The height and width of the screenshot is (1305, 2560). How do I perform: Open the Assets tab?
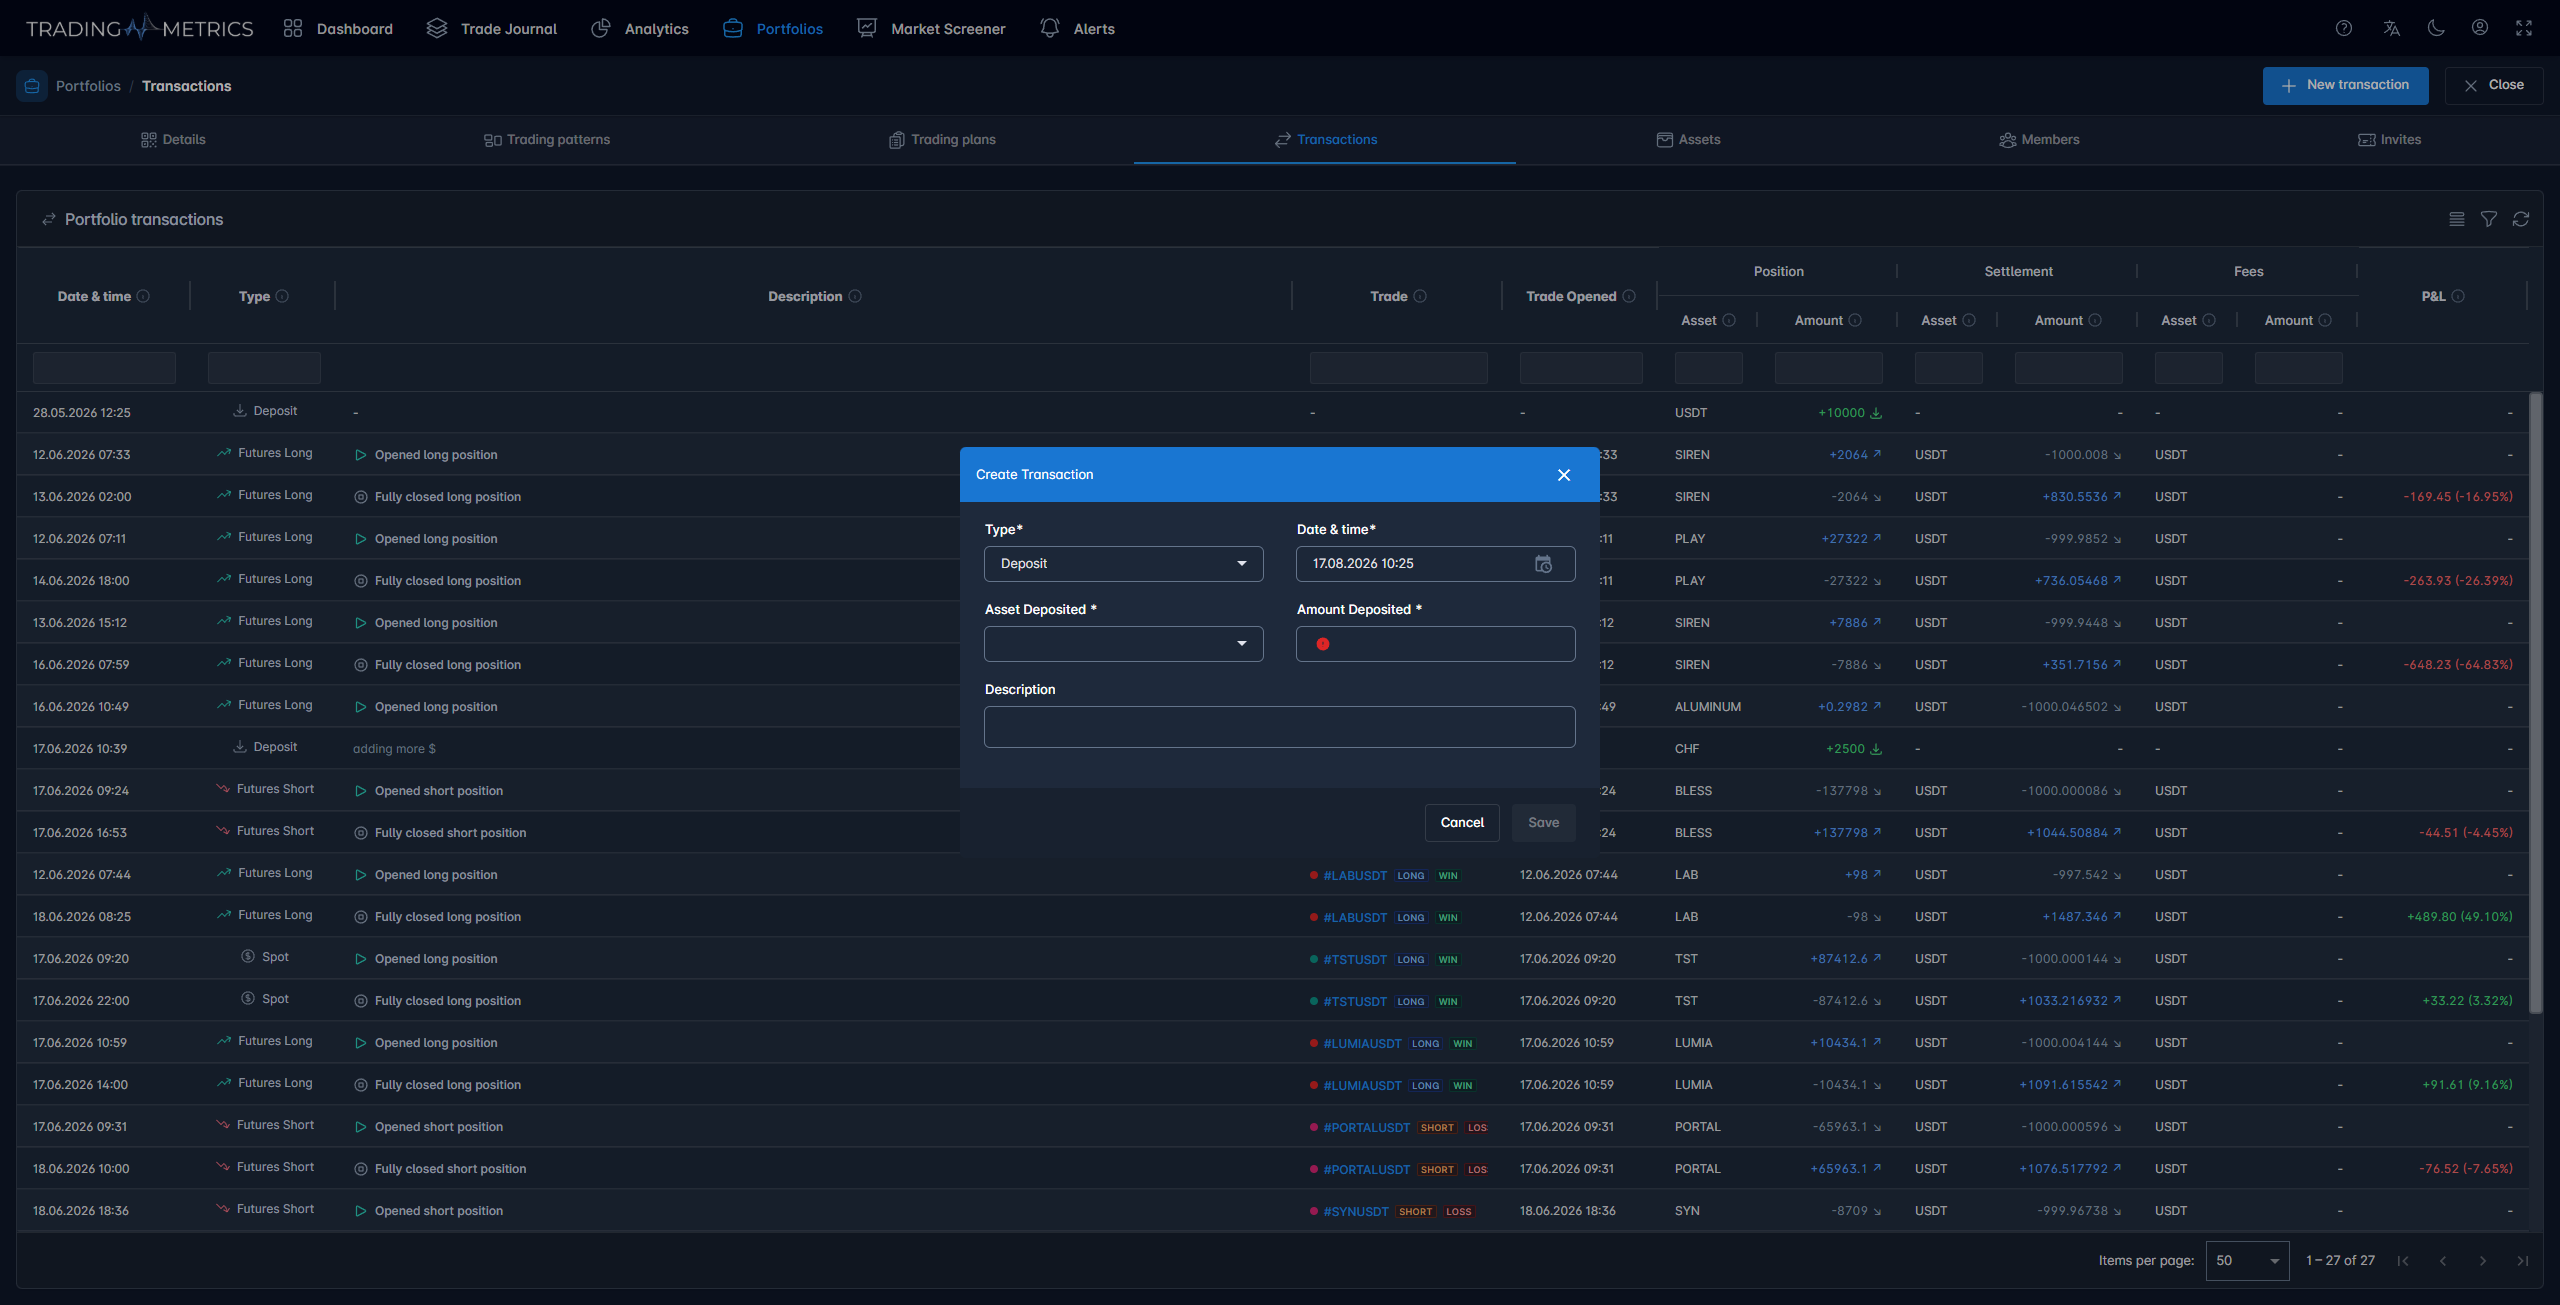(1689, 140)
